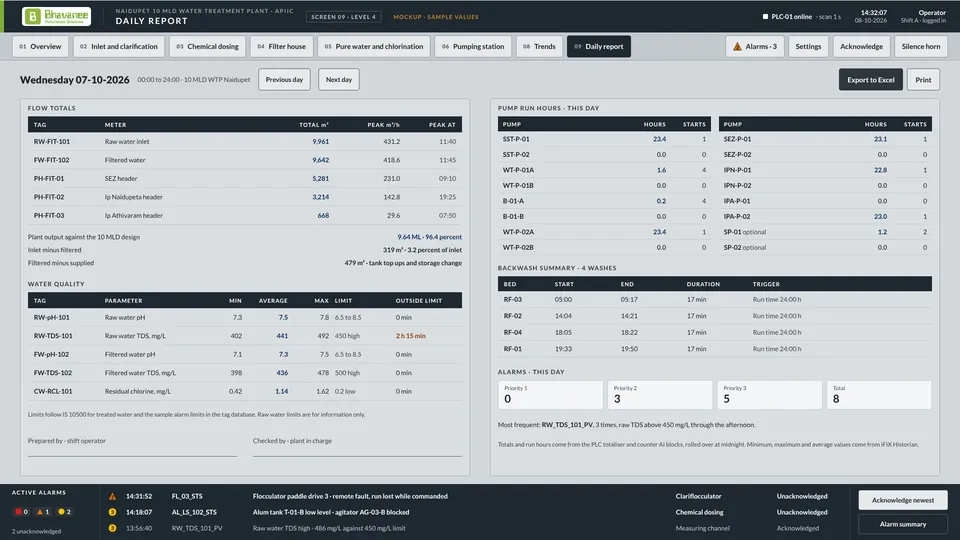Click the red priority 1 alarm counter
Image resolution: width=960 pixels, height=540 pixels.
coord(21,512)
